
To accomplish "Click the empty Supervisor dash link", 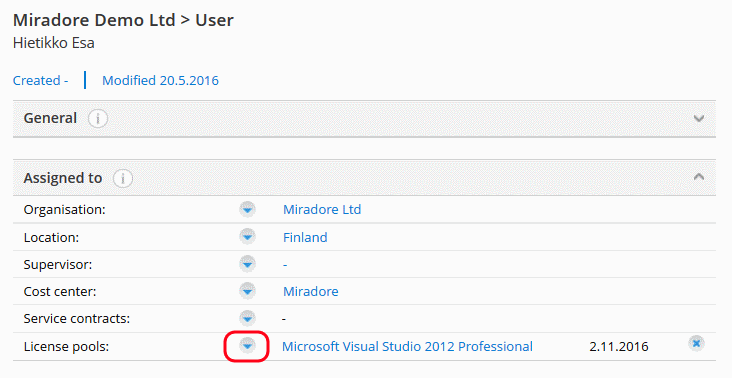I will pyautogui.click(x=285, y=265).
